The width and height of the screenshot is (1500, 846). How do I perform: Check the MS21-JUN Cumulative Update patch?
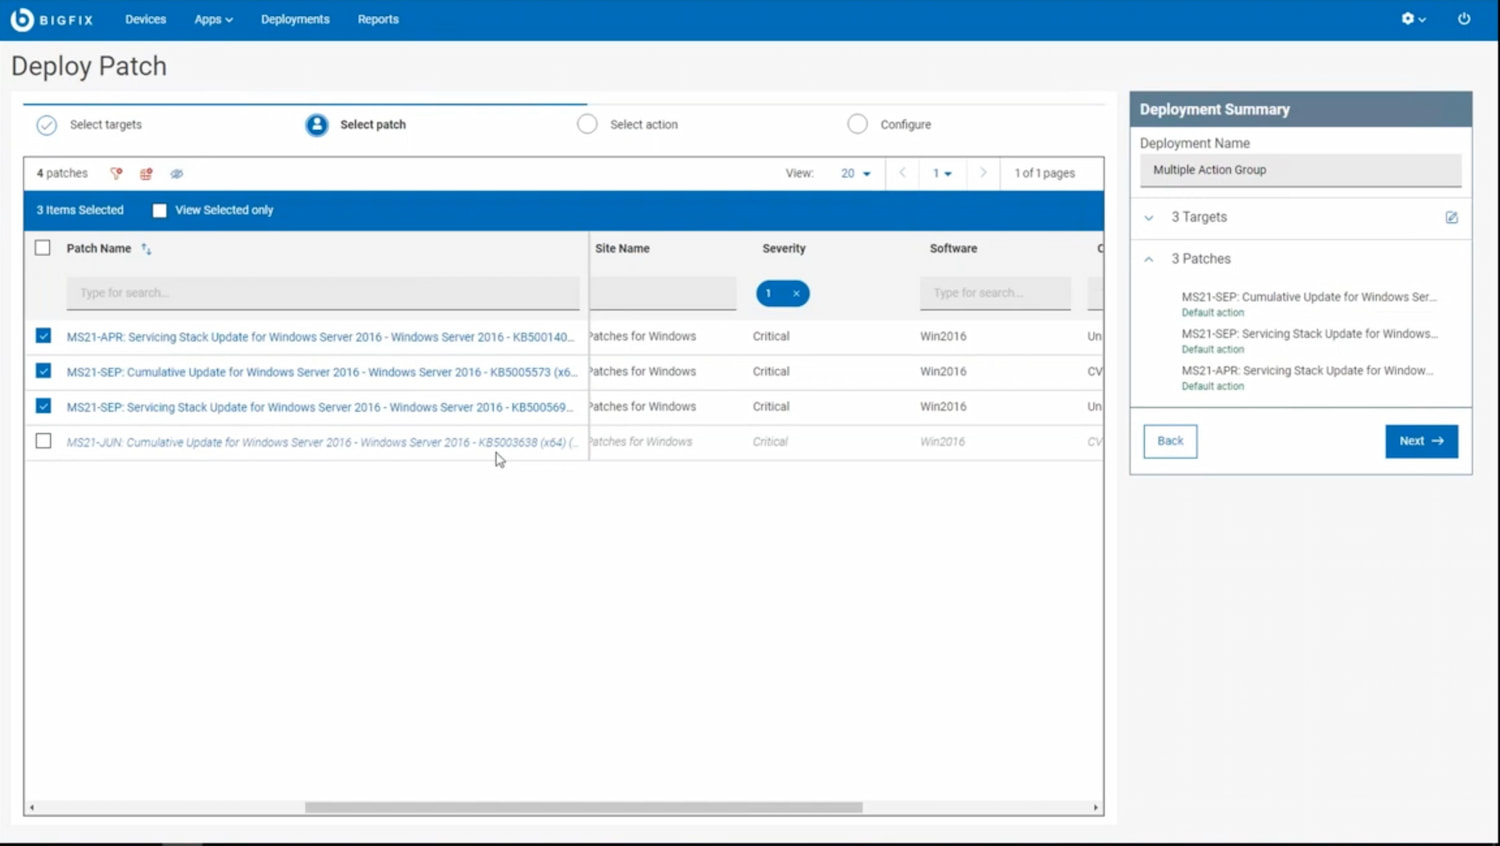pos(43,441)
